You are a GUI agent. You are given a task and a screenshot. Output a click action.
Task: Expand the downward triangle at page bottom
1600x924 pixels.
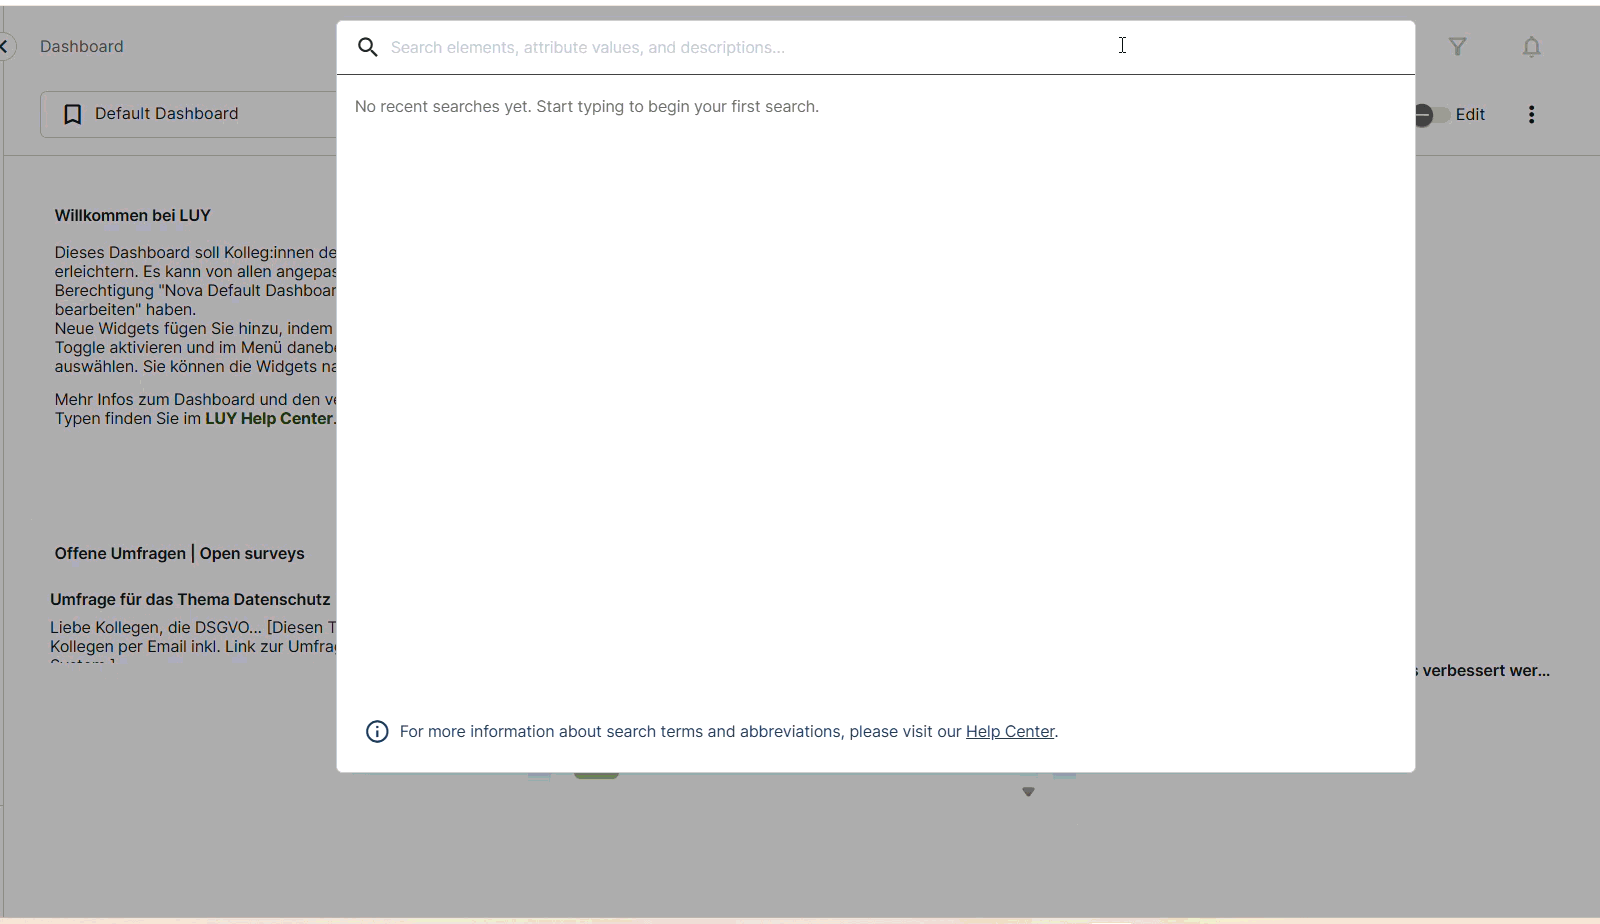tap(1028, 791)
